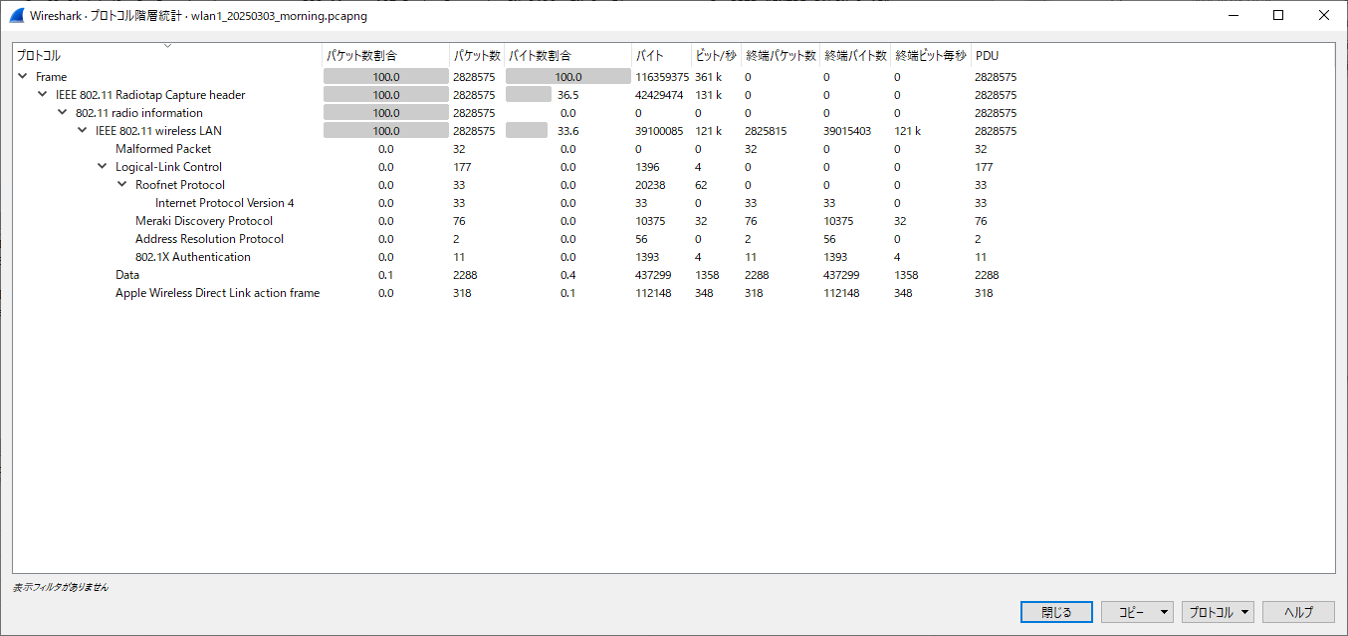This screenshot has height=636, width=1348.
Task: Collapse IEEE 802.11 Radiotap Capture header
Action: (42, 95)
